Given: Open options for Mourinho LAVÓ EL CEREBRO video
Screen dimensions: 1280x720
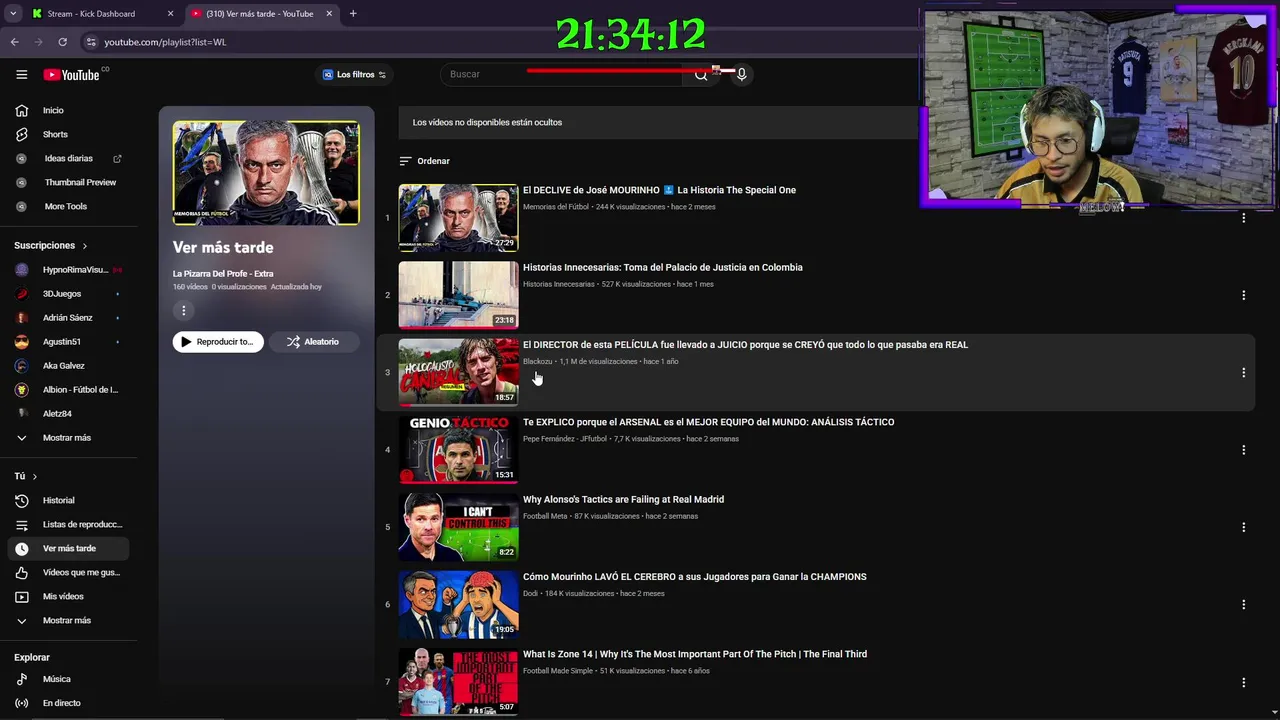Looking at the screenshot, I should click(x=1243, y=604).
